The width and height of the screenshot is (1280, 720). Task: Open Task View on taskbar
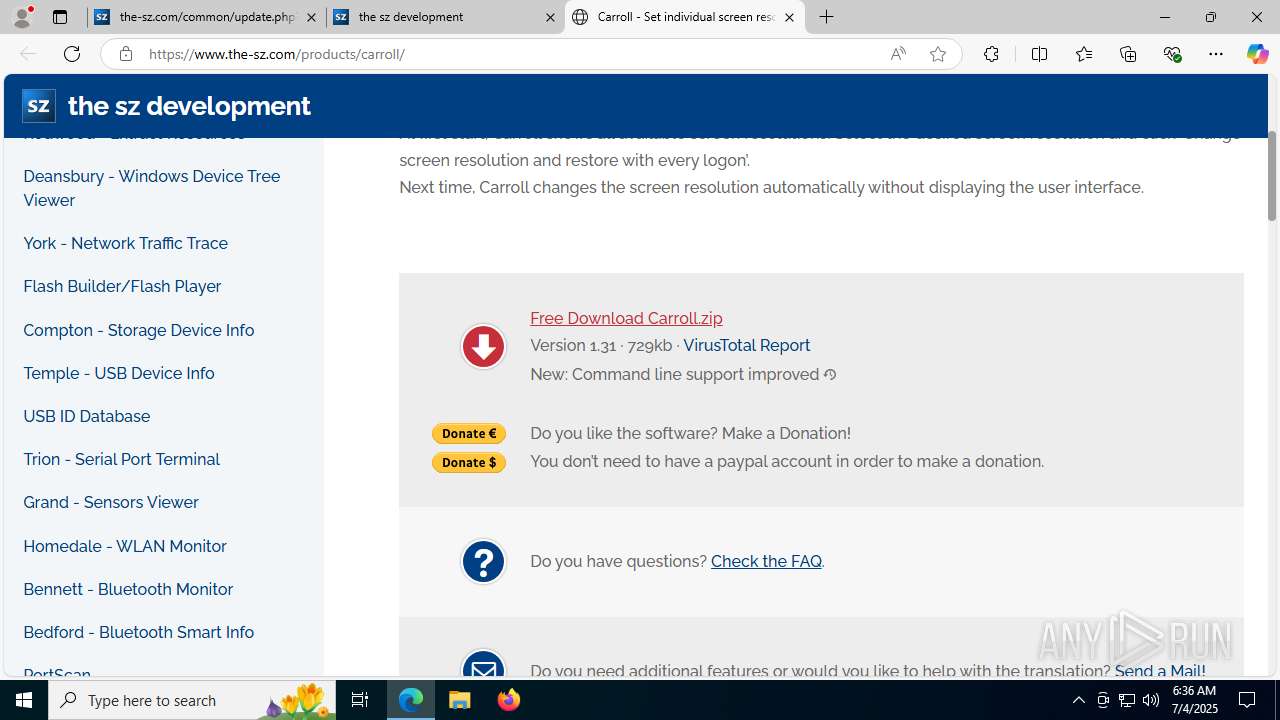click(360, 700)
